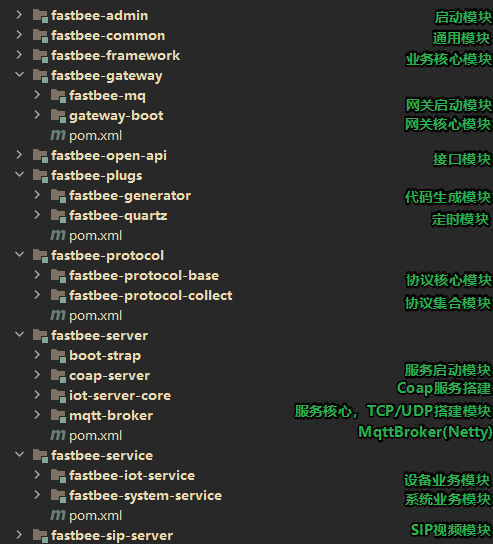
Task: Expand the fastbee-mq submodule
Action: (37, 95)
